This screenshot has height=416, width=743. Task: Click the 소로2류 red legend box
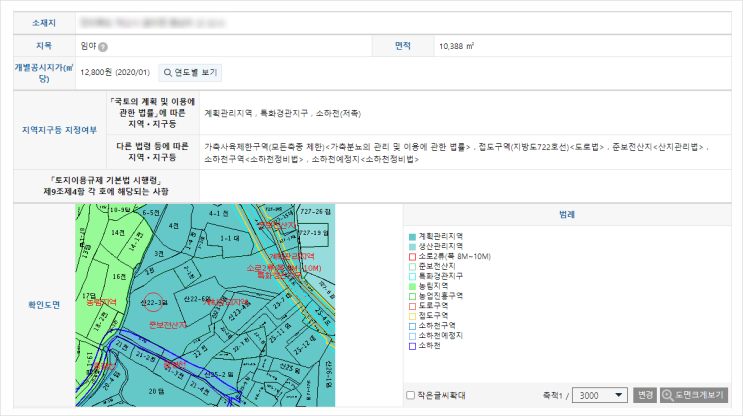(412, 256)
